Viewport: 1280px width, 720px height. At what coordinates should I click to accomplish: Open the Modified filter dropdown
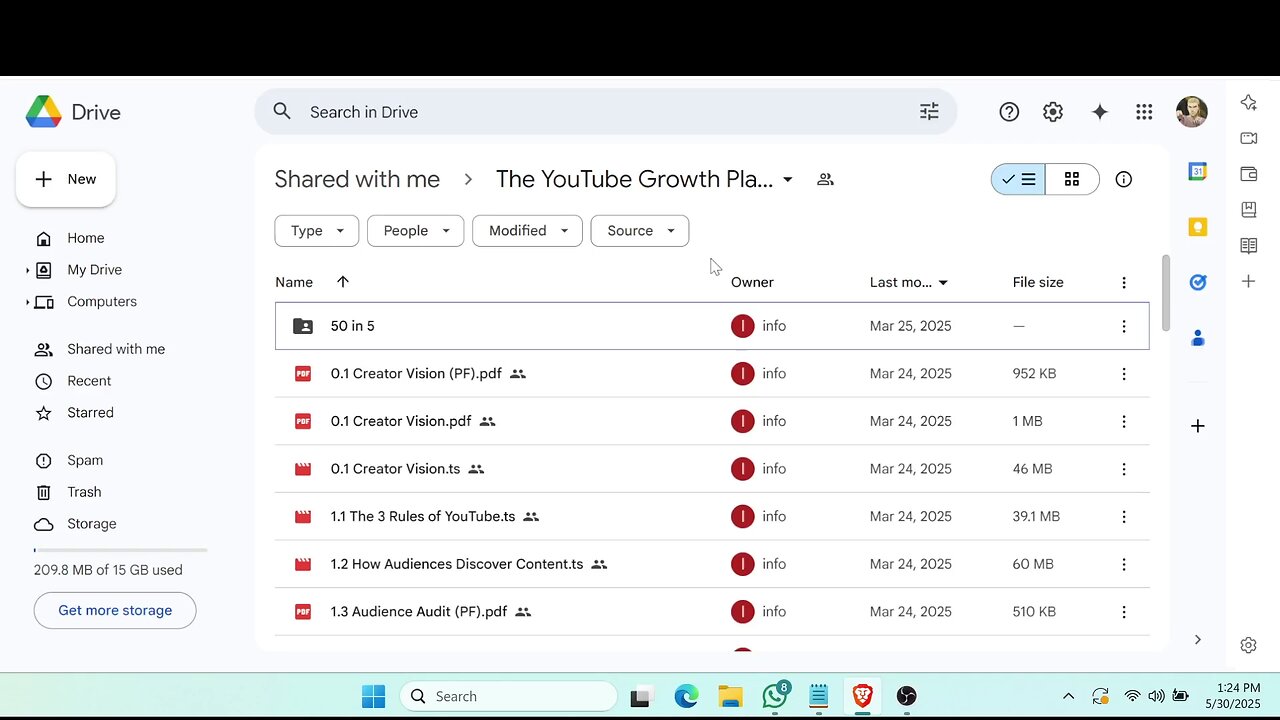click(527, 231)
